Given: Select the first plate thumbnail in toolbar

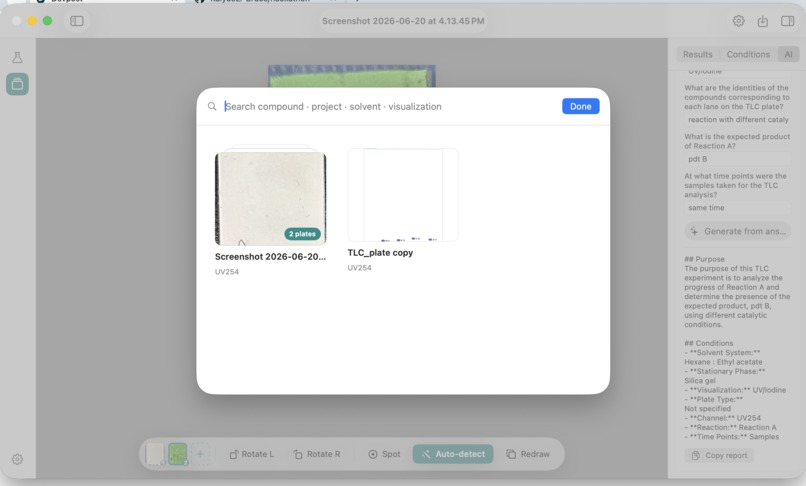Looking at the screenshot, I should point(155,455).
